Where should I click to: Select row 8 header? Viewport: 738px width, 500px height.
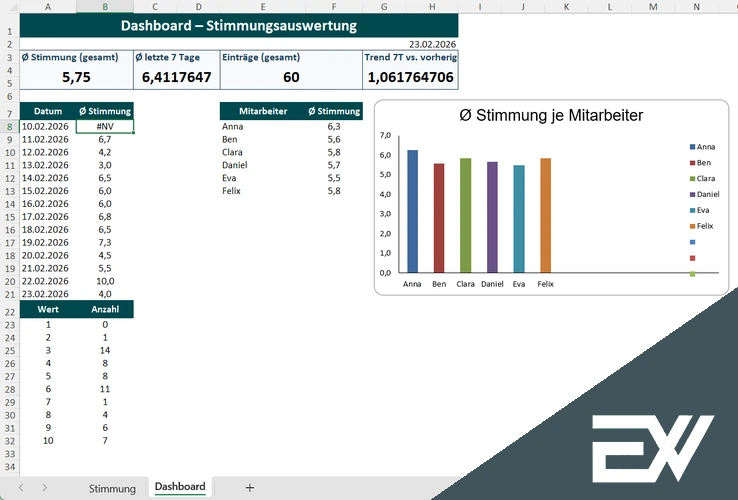[9, 127]
